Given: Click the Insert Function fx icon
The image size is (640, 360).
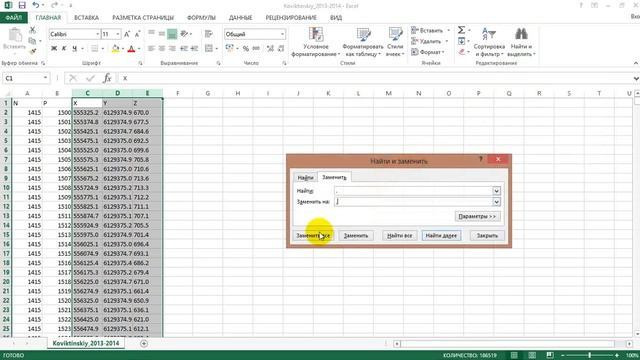Looking at the screenshot, I should click(x=107, y=78).
